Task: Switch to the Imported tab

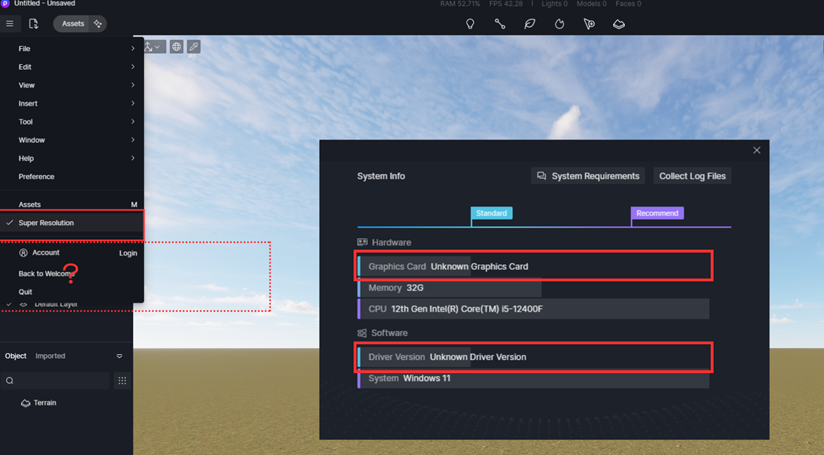Action: click(50, 356)
